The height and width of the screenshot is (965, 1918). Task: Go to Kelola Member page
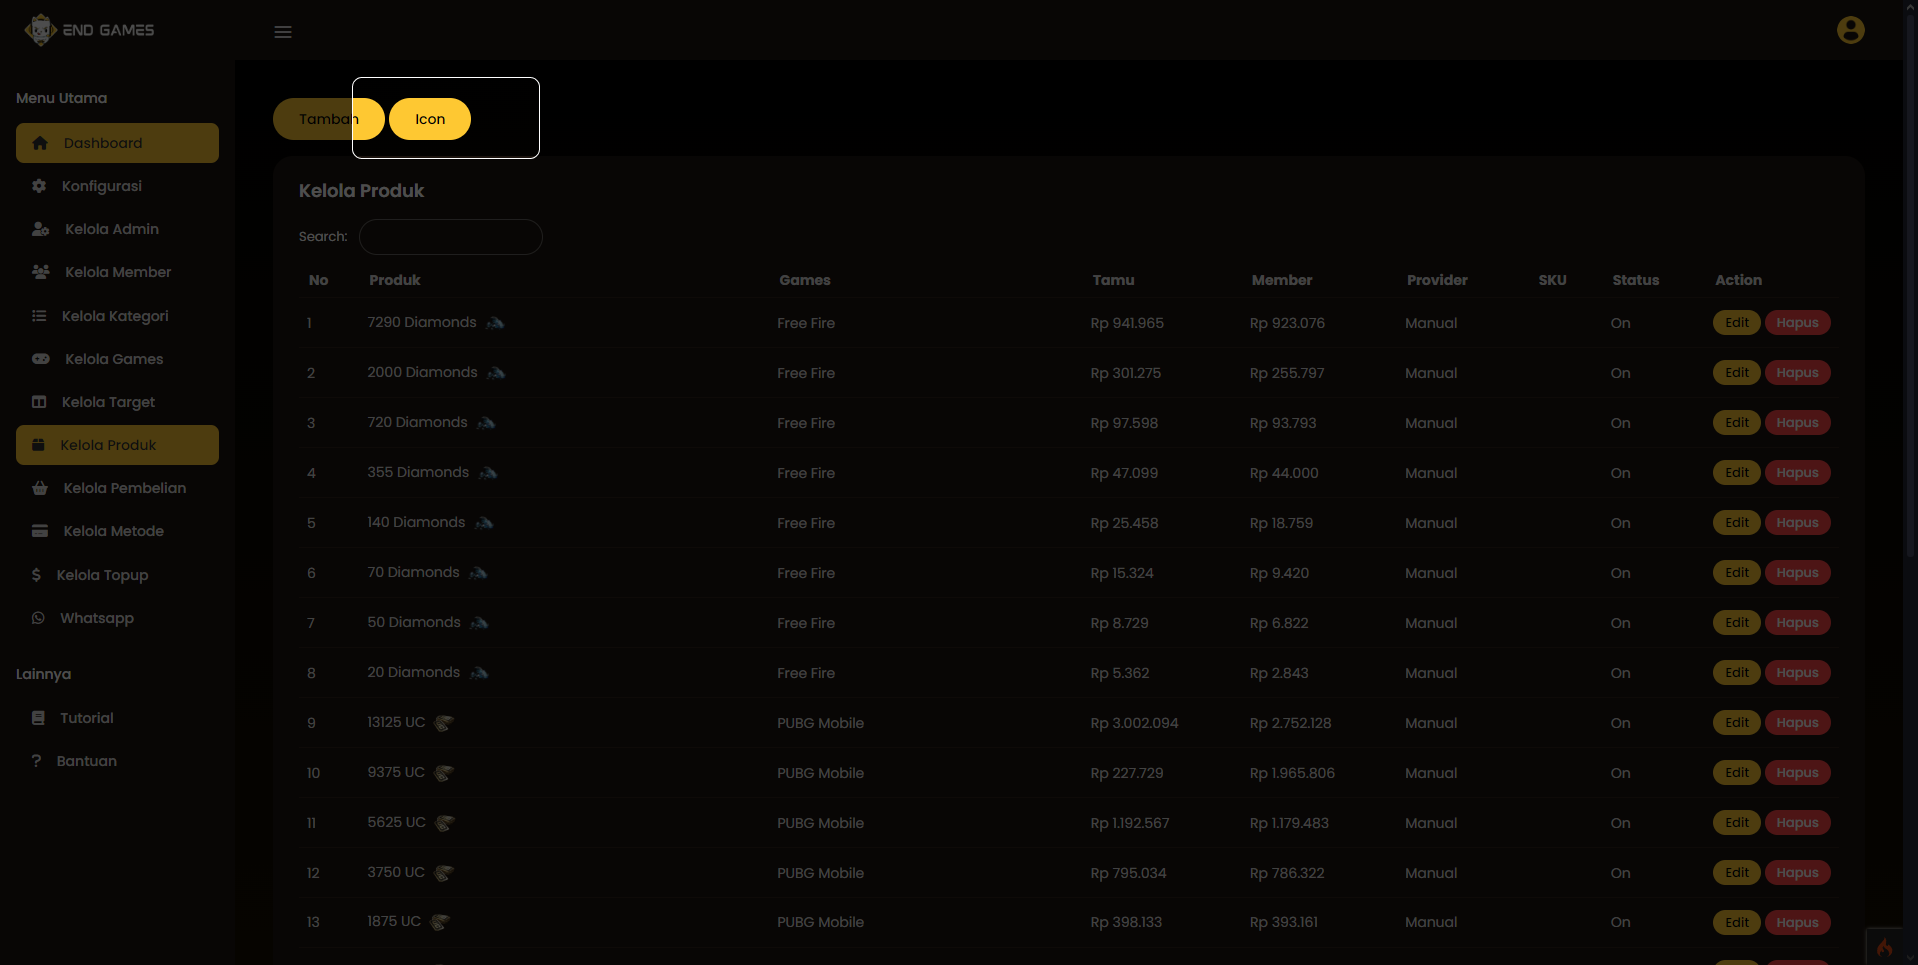click(117, 272)
